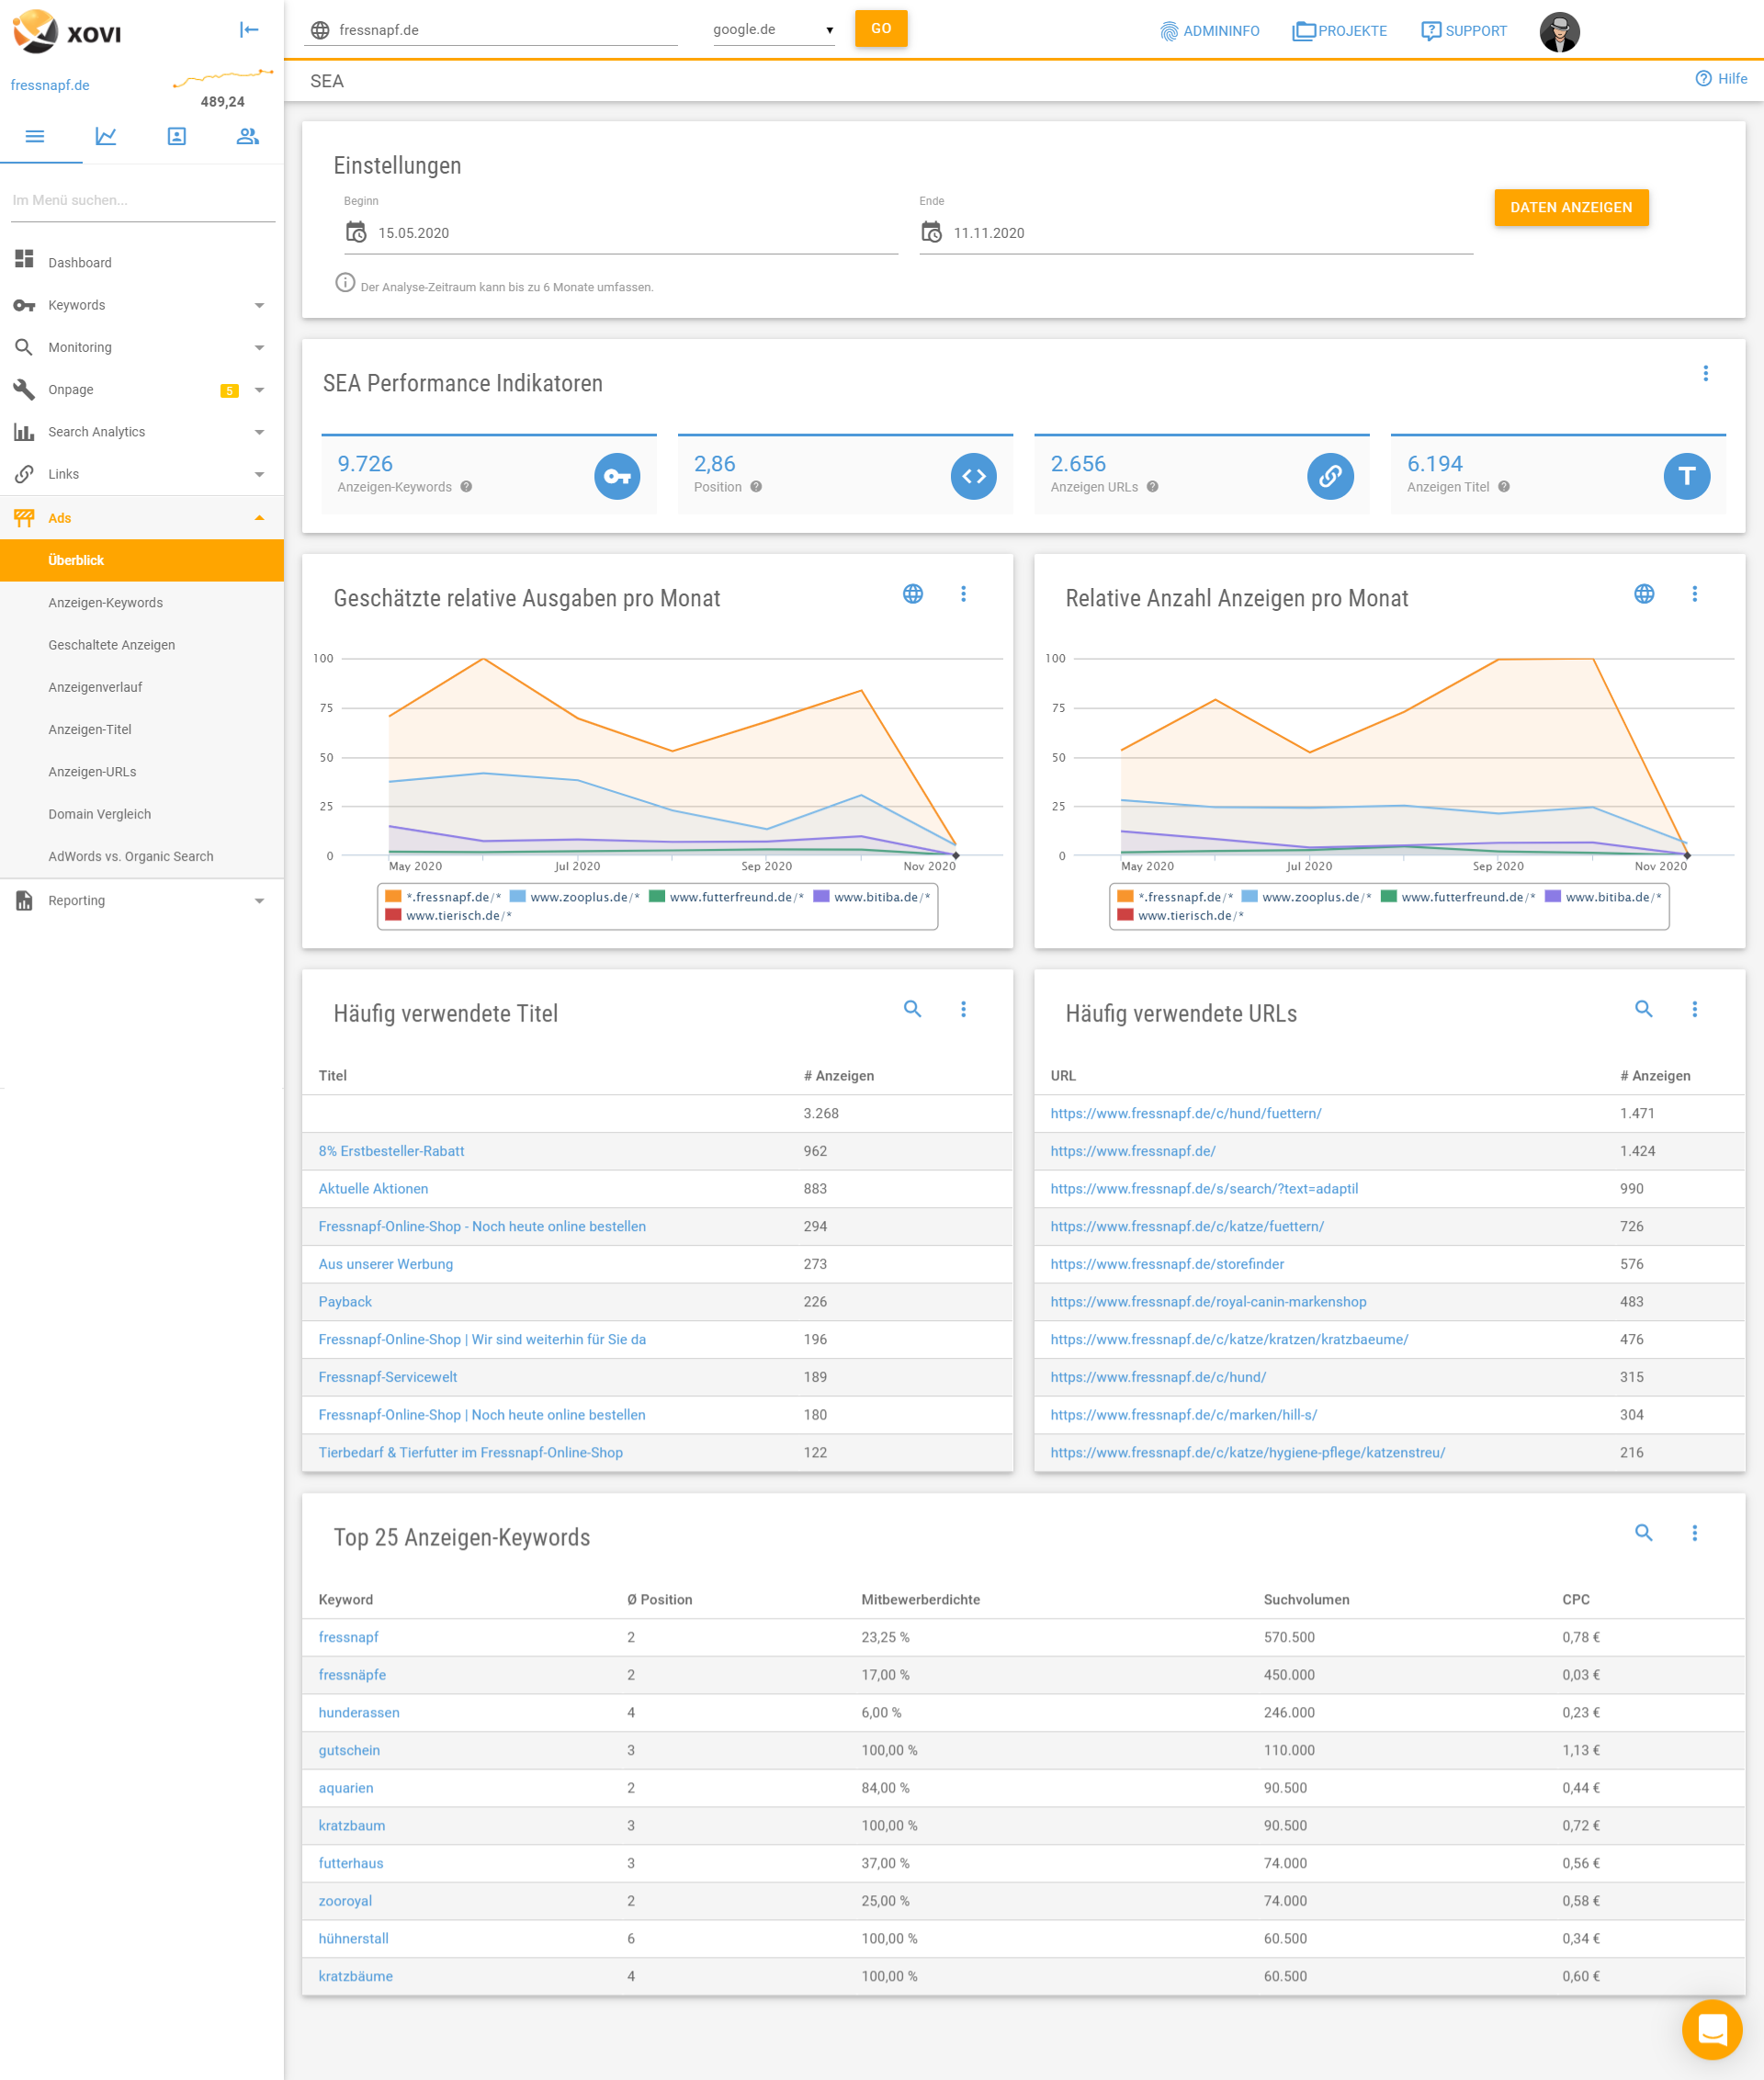Viewport: 1764px width, 2080px height.
Task: Search within Häufig verwendete URLs table
Action: pos(1644,1009)
